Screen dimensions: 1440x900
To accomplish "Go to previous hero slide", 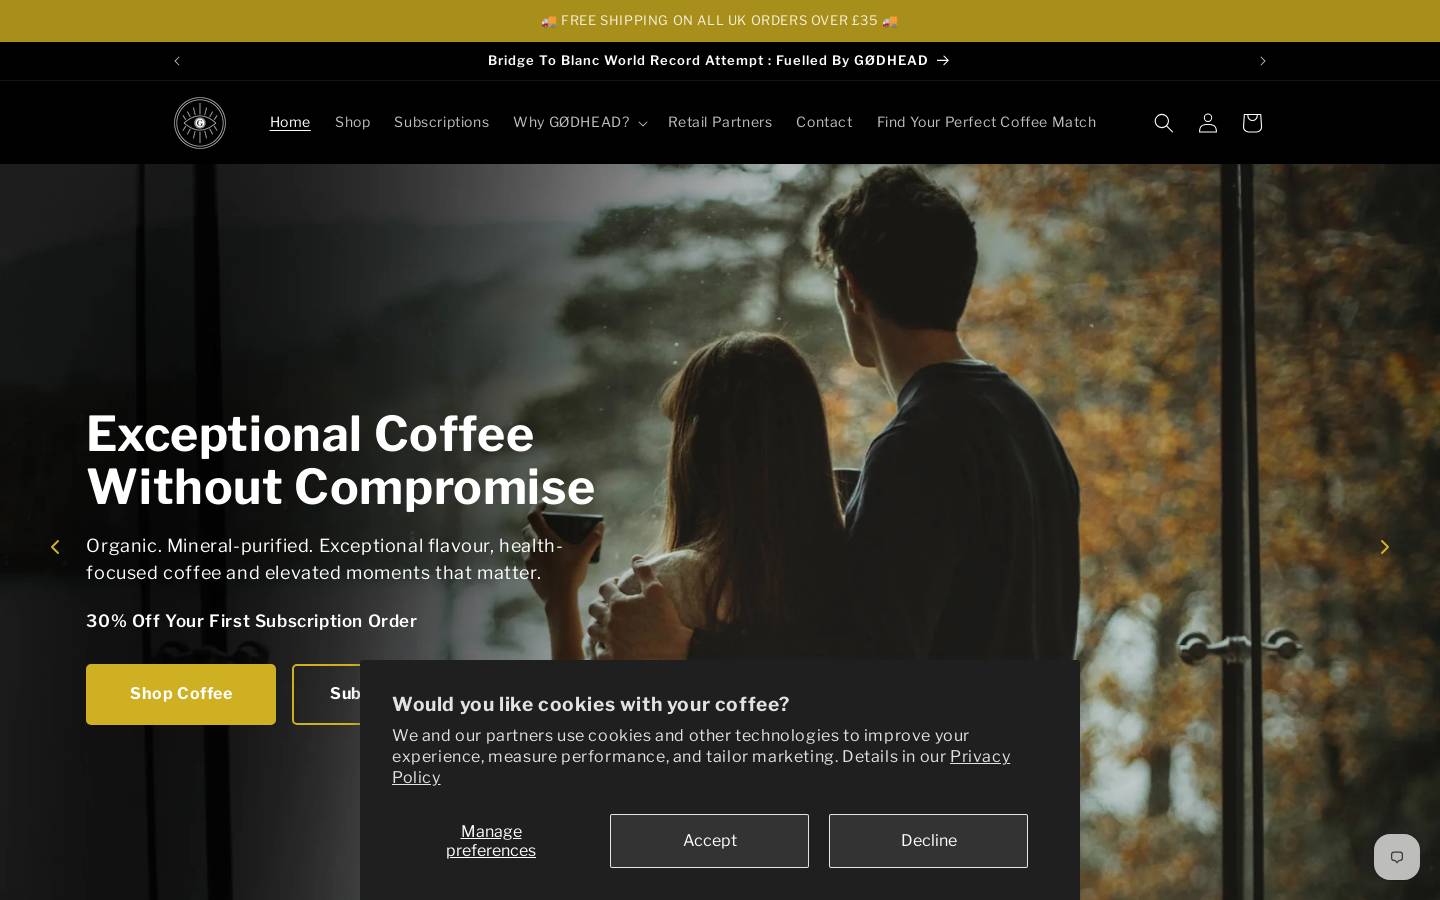I will coord(56,547).
